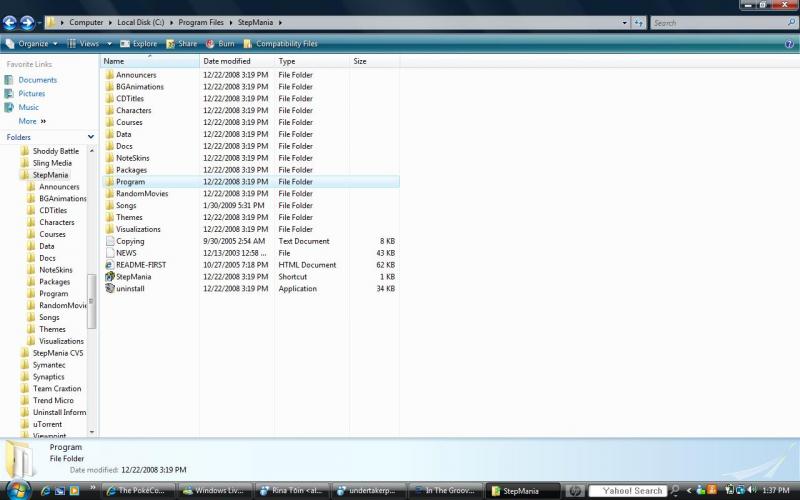Select uTorrent in folder tree
The height and width of the screenshot is (500, 800).
pos(47,424)
